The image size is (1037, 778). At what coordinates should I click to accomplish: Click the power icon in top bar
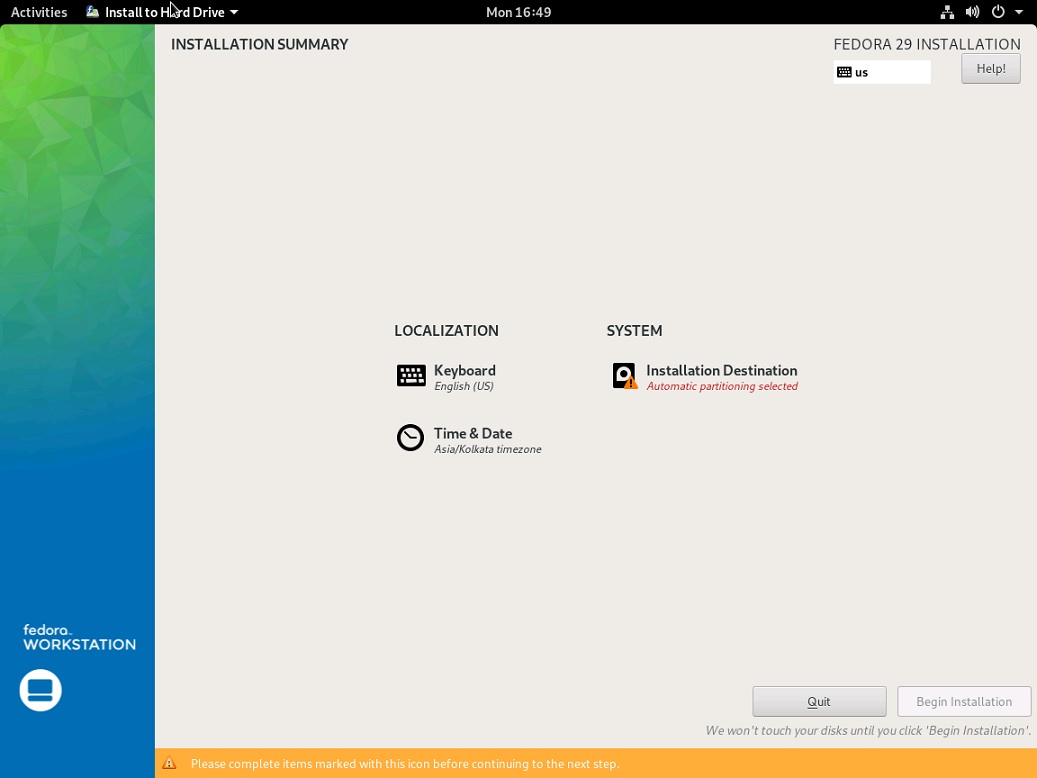coord(998,12)
